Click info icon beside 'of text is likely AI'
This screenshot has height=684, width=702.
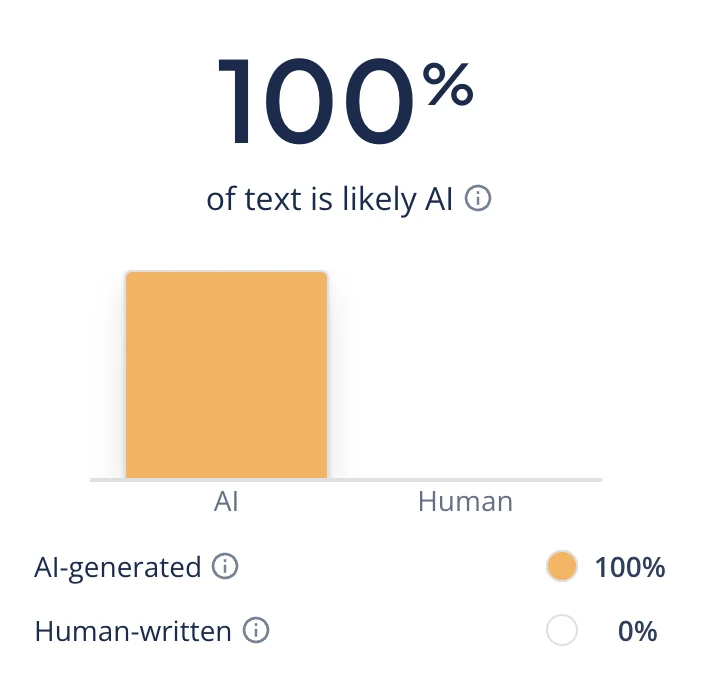click(478, 198)
